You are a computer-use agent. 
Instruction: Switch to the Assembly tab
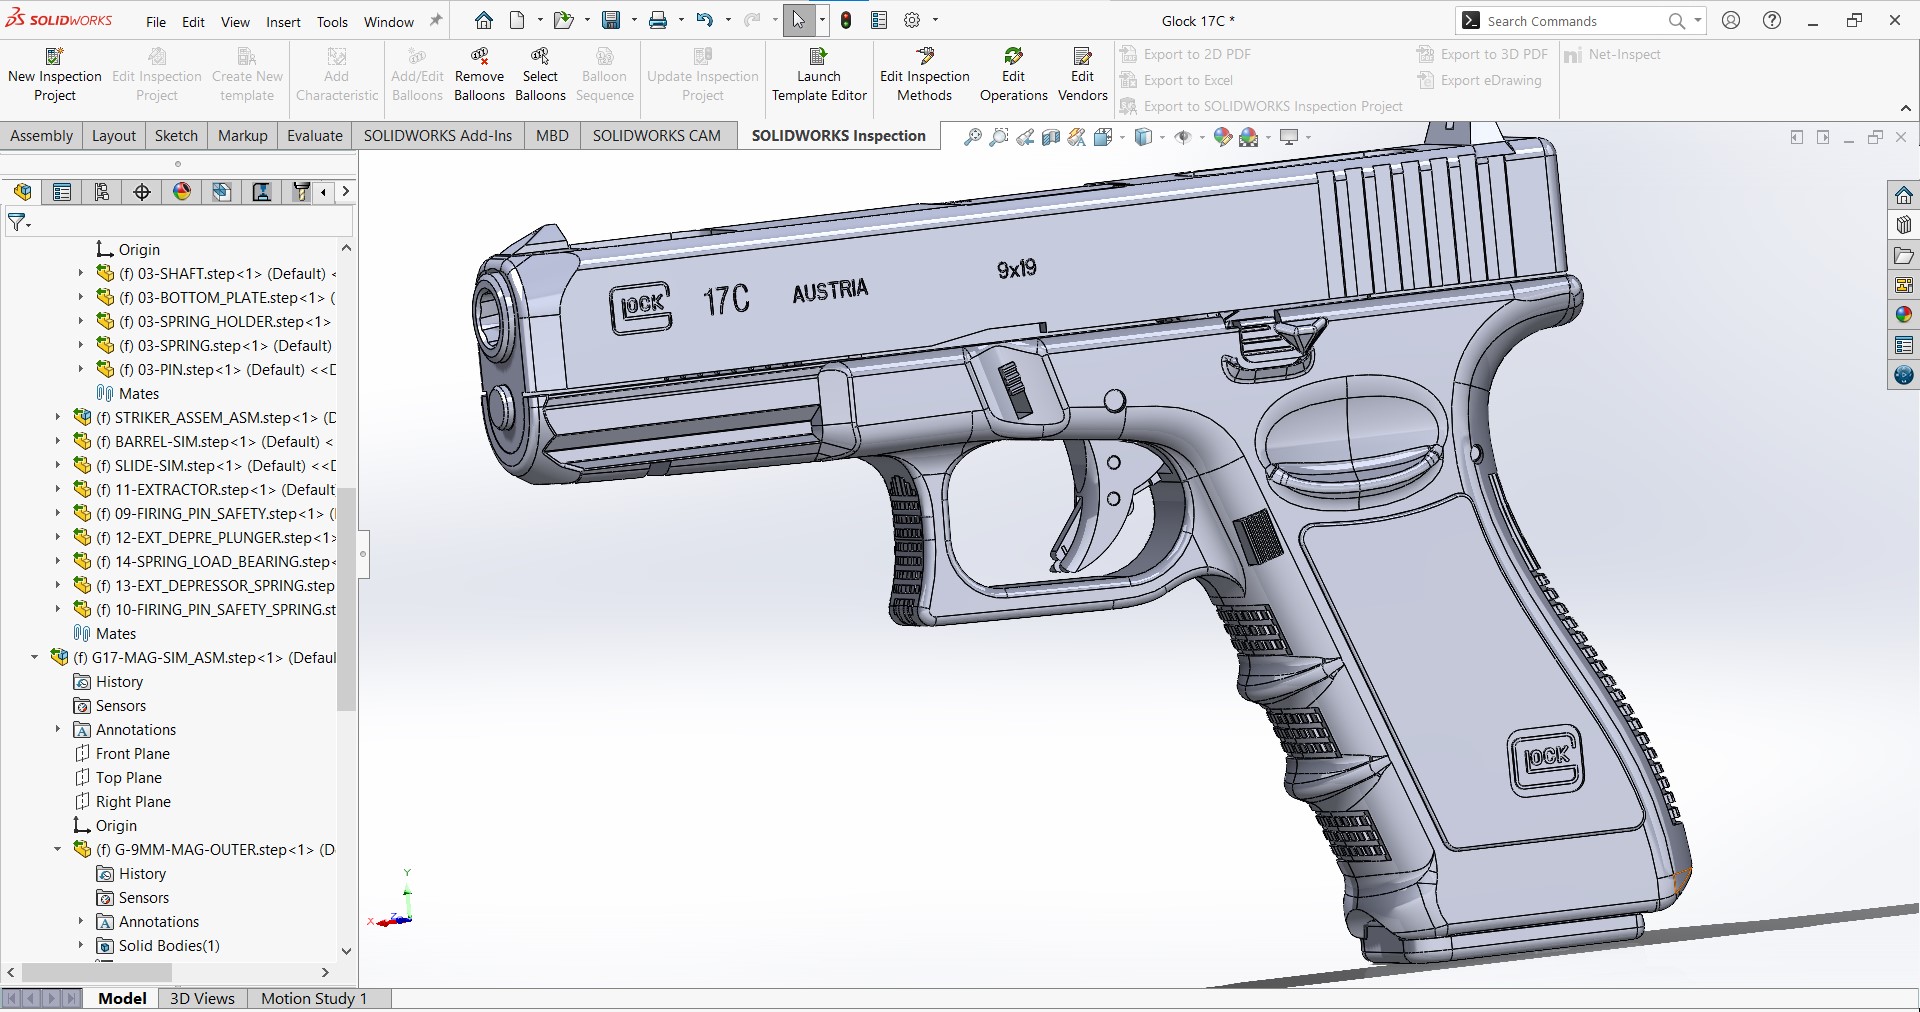41,136
